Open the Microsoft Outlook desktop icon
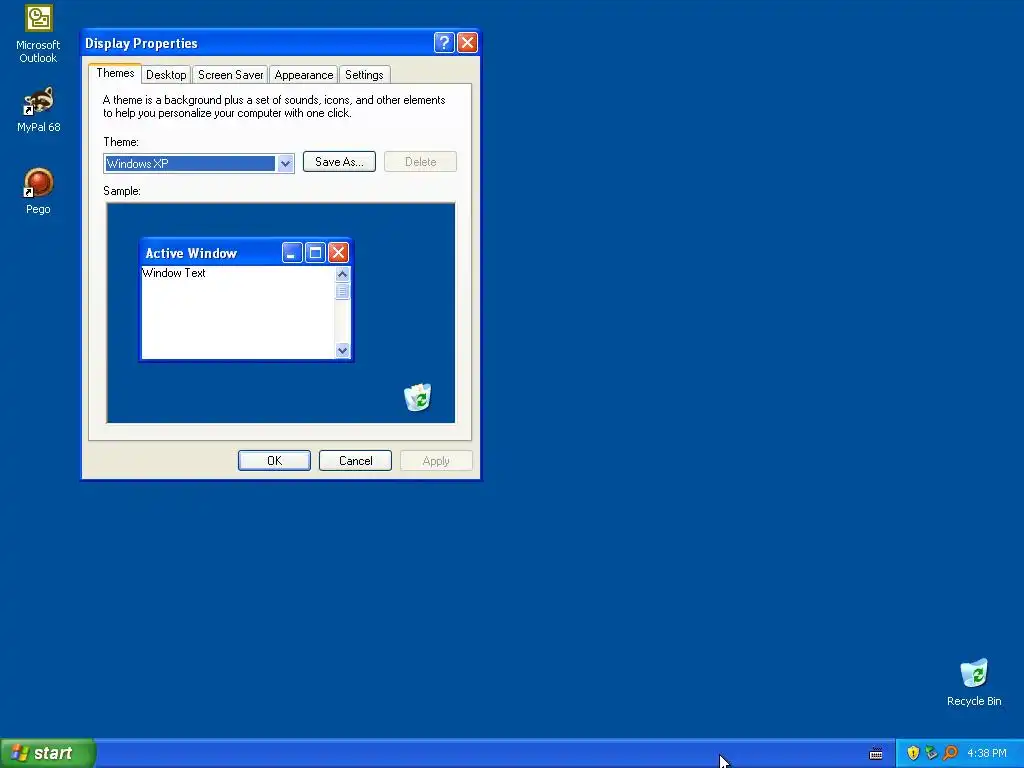Viewport: 1024px width, 768px height. pos(38,34)
